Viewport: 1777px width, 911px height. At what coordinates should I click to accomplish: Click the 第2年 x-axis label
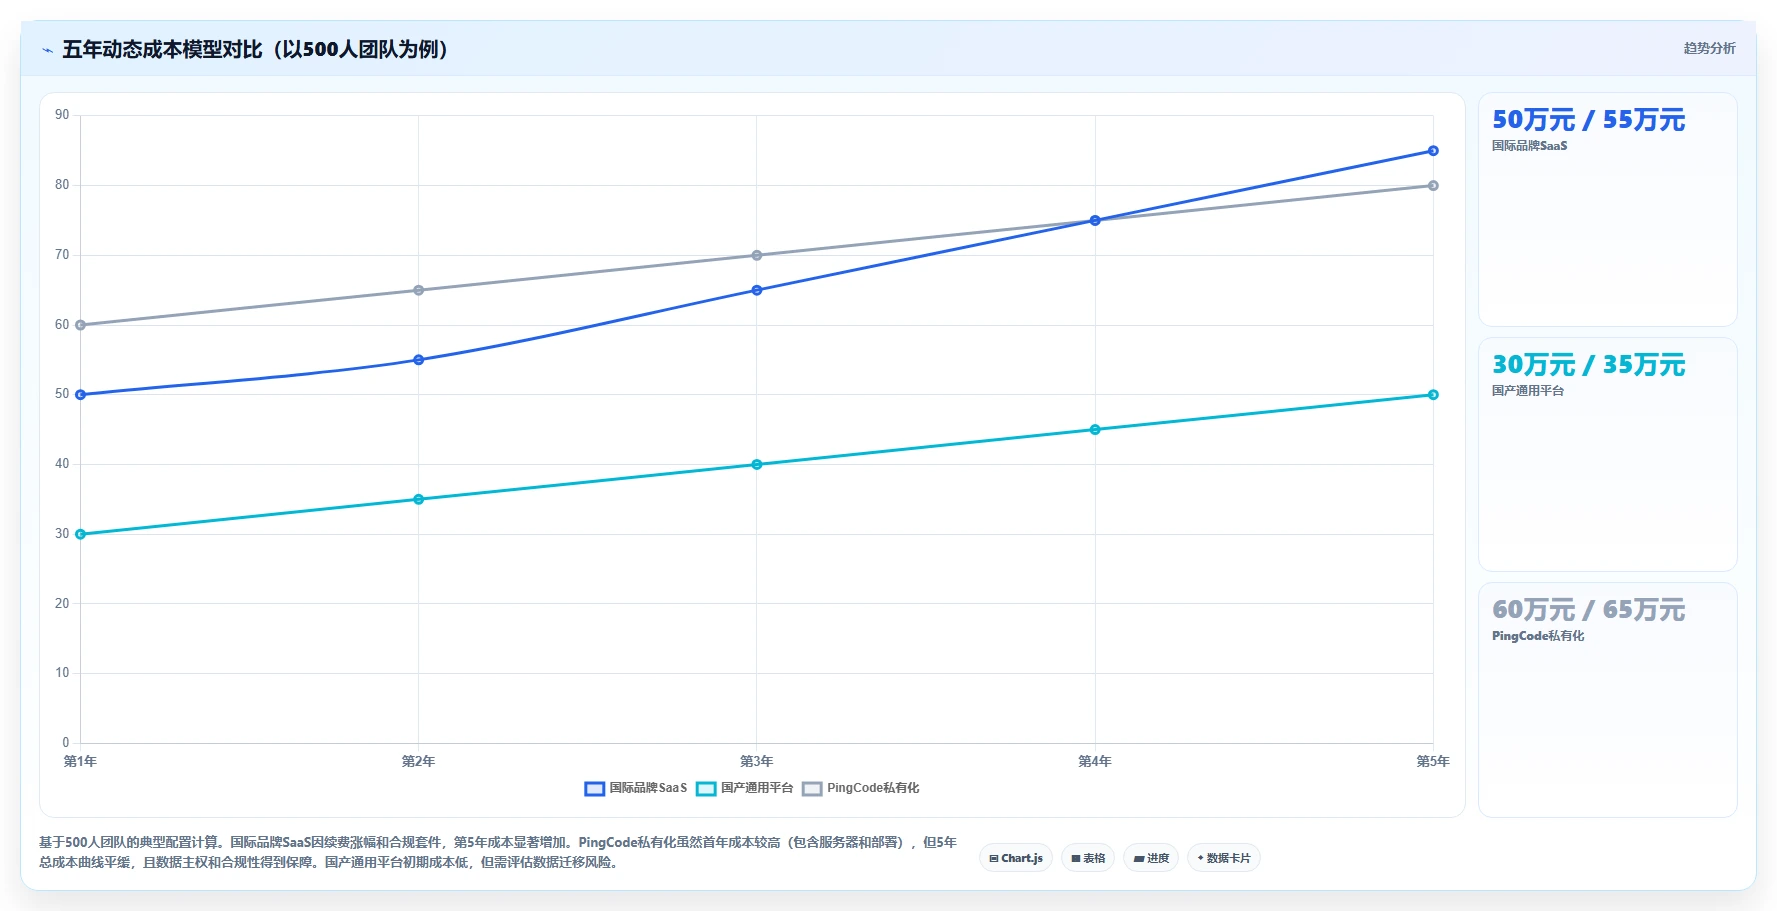[x=419, y=761]
